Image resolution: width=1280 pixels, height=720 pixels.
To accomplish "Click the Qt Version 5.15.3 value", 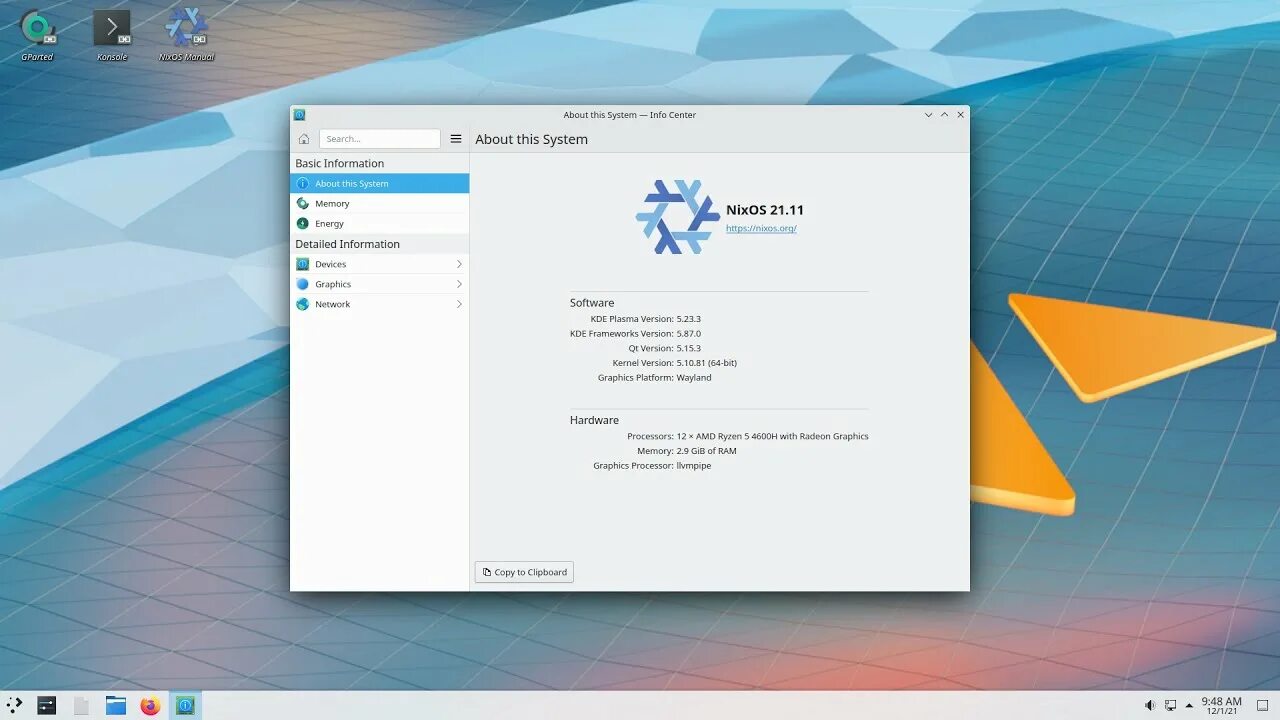I will tap(688, 348).
